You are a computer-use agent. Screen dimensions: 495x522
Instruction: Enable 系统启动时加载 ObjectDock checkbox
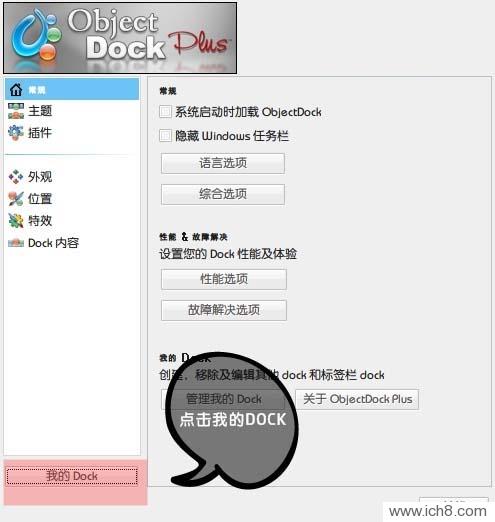coord(165,112)
